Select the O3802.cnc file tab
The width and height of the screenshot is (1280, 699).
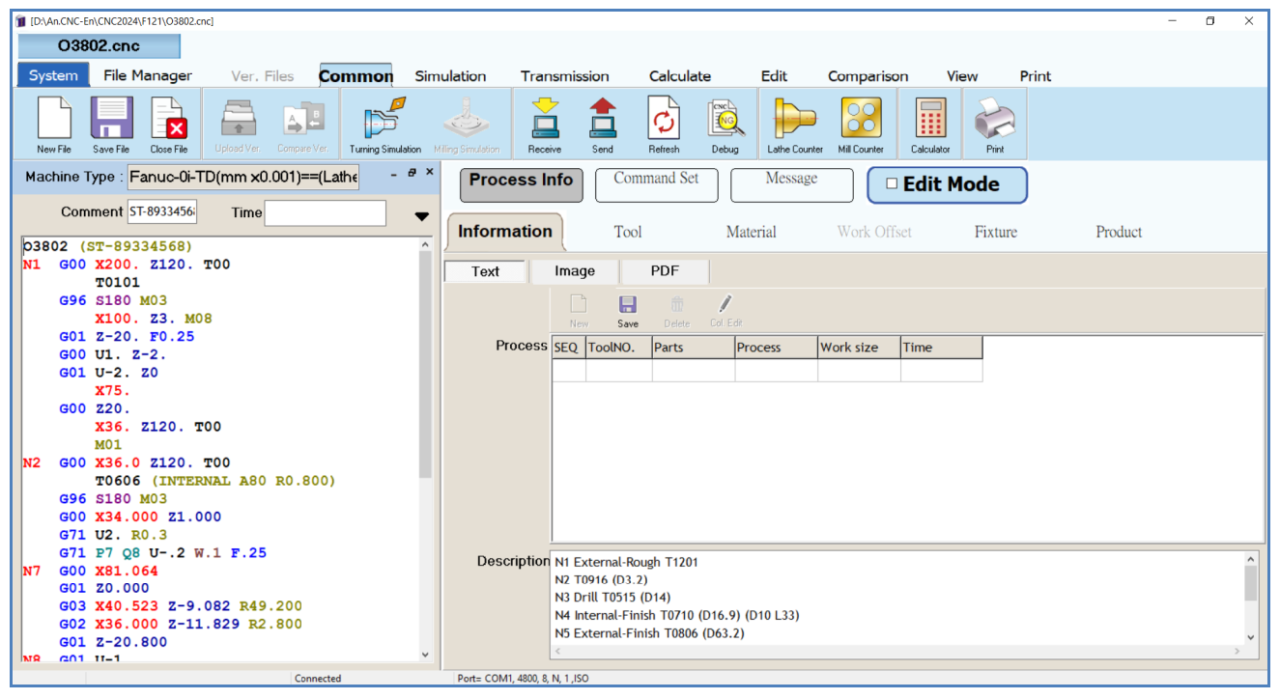[99, 46]
